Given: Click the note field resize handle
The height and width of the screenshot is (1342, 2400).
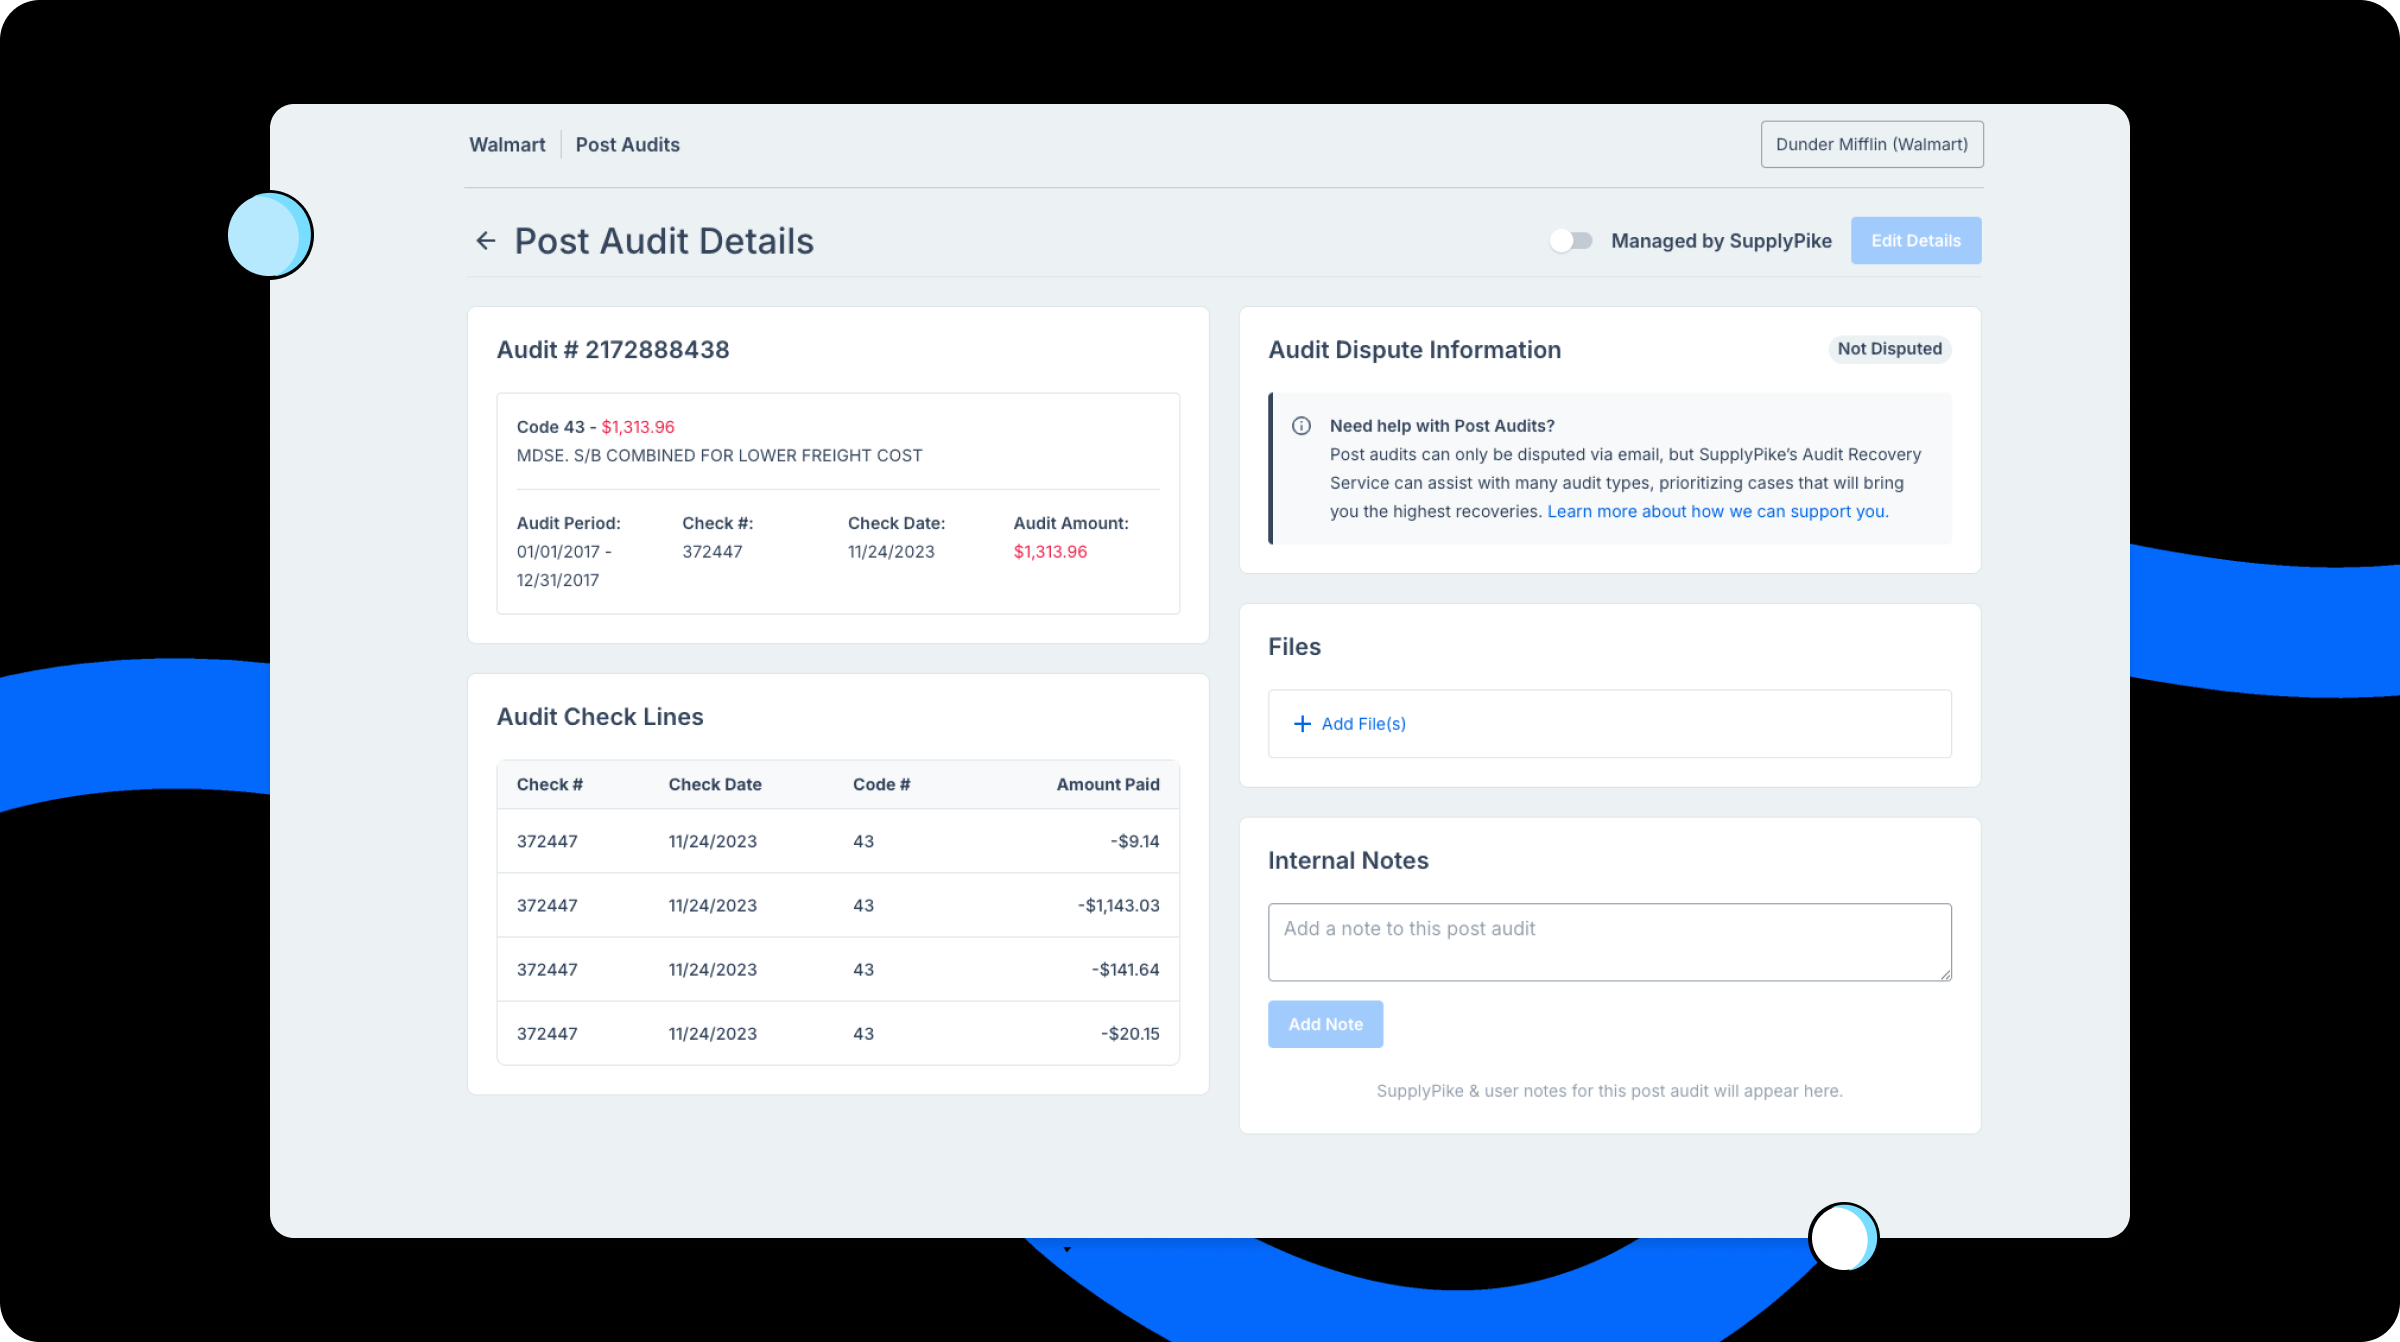Looking at the screenshot, I should click(1945, 975).
